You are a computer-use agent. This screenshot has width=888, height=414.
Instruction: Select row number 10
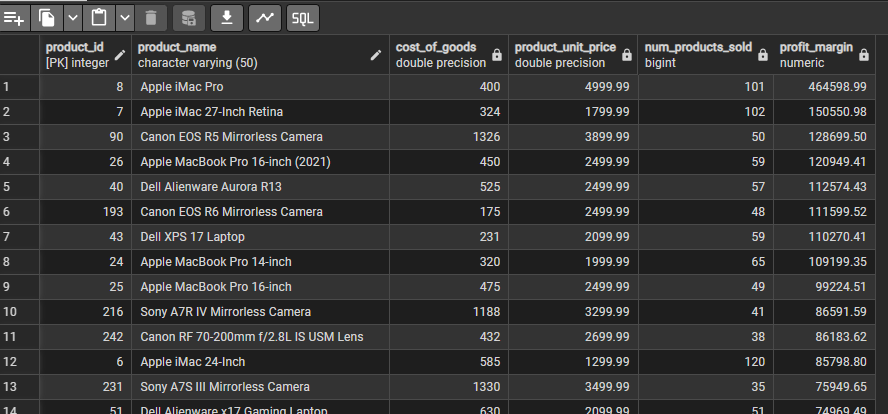pos(19,312)
